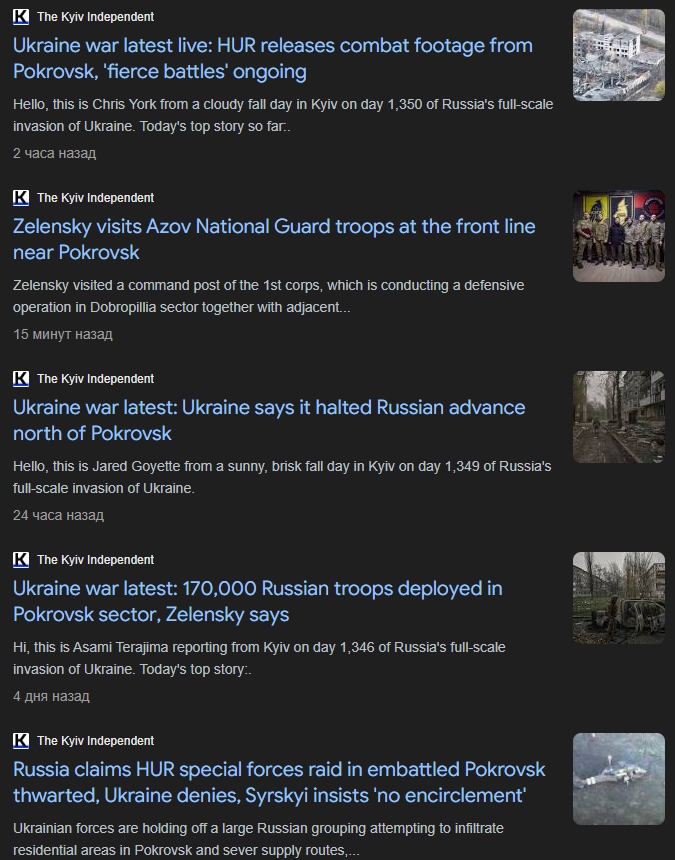This screenshot has width=675, height=860.
Task: Open destroyed buildings aerial thumbnail of first article
Action: coord(619,55)
